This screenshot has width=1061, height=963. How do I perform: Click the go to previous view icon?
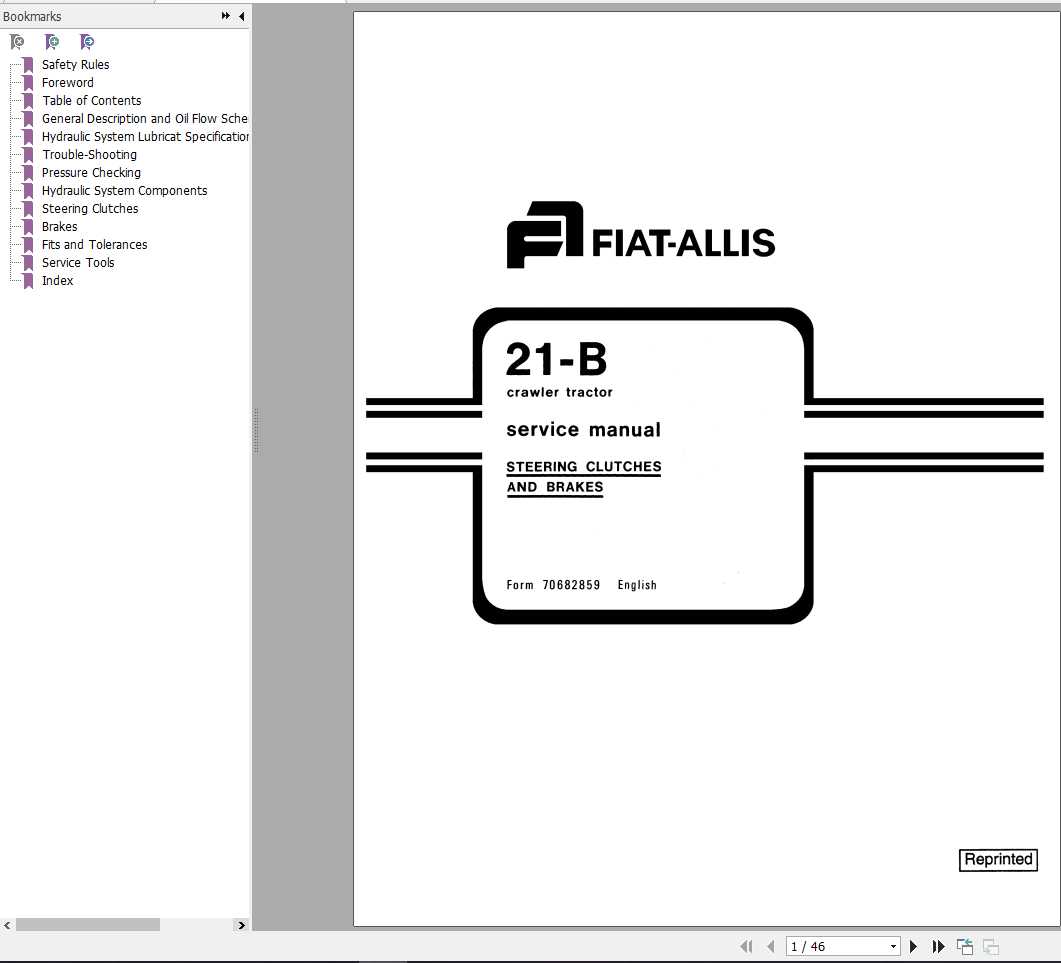[965, 946]
